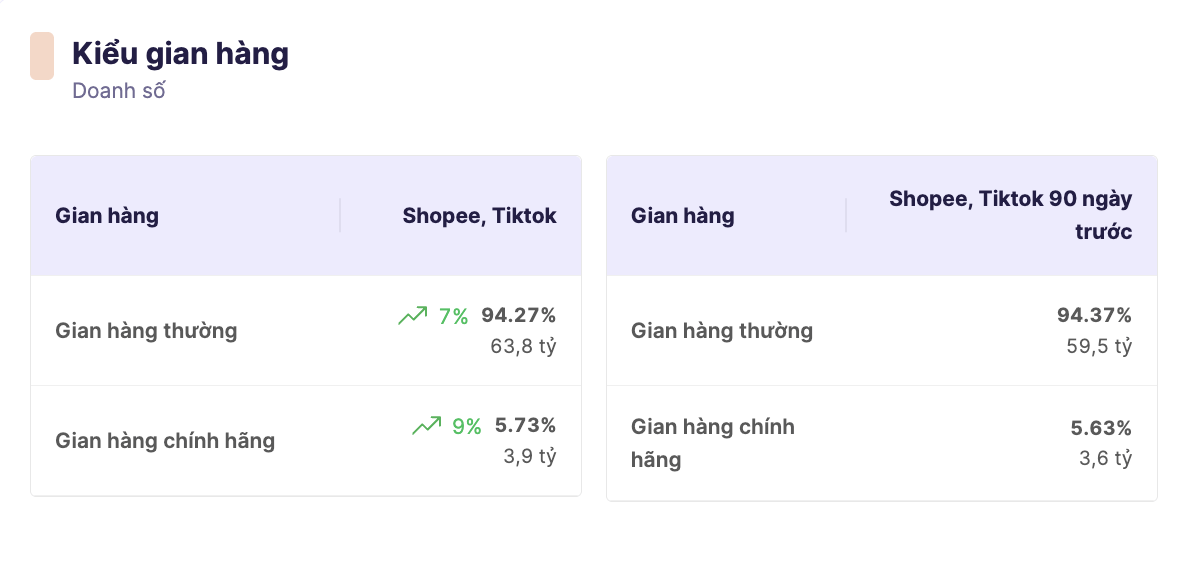Click the 5.73% share value
The height and width of the screenshot is (576, 1178).
pyautogui.click(x=525, y=426)
